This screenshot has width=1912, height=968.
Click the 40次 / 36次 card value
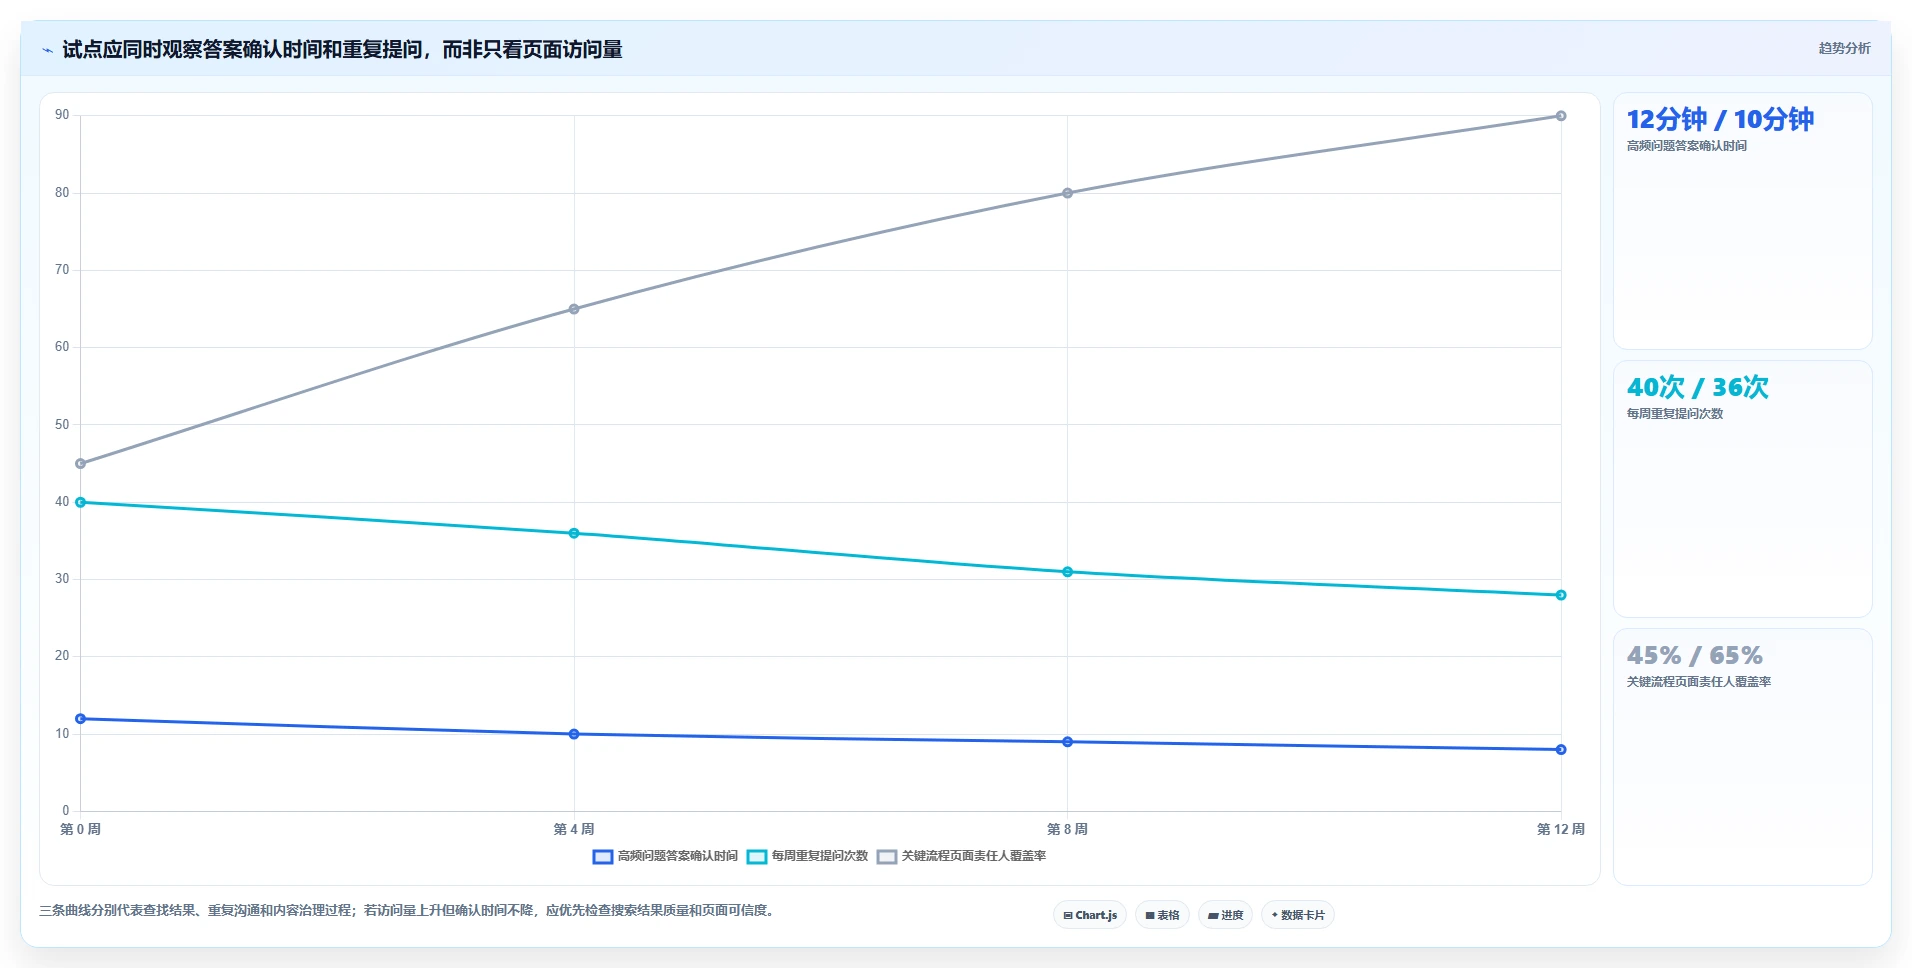click(x=1697, y=387)
